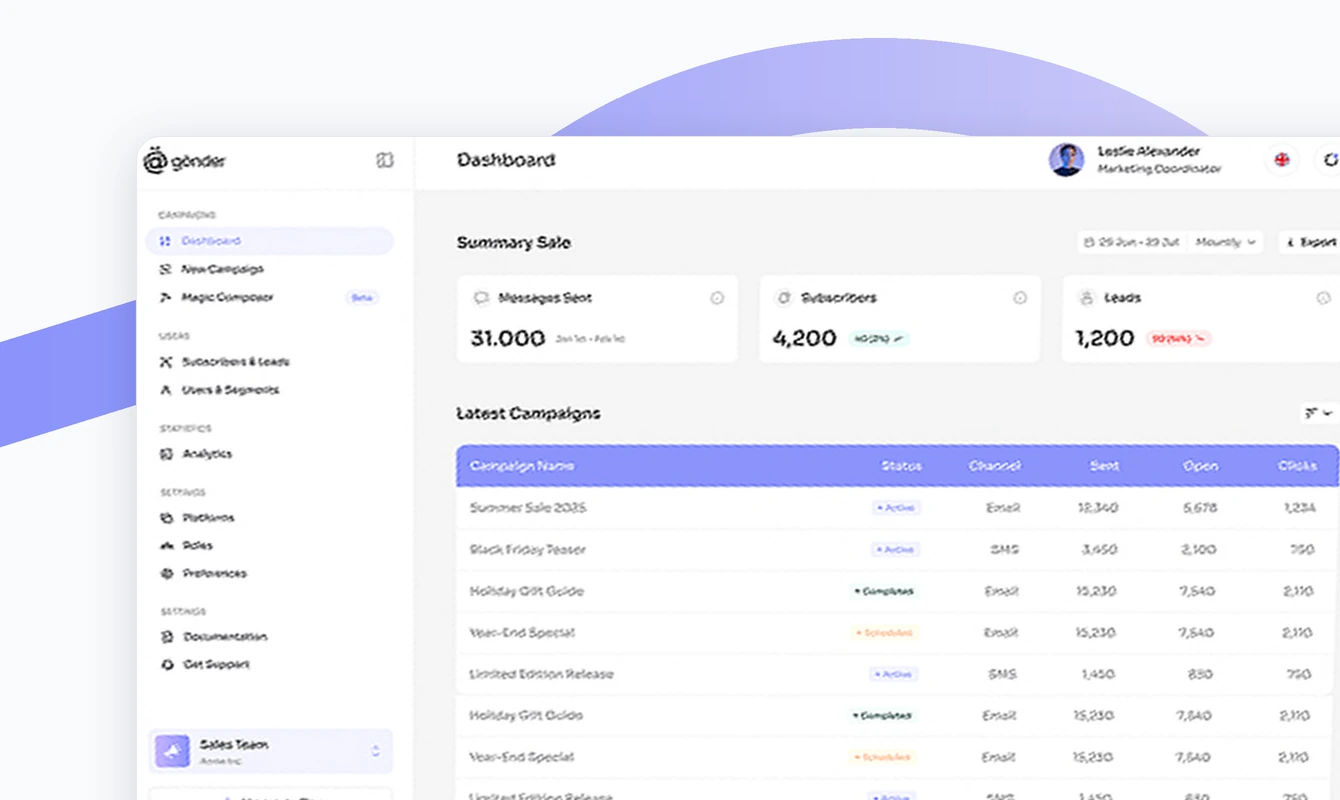Click Active status badge for Black Friday Teaser
The height and width of the screenshot is (800, 1340).
point(895,550)
